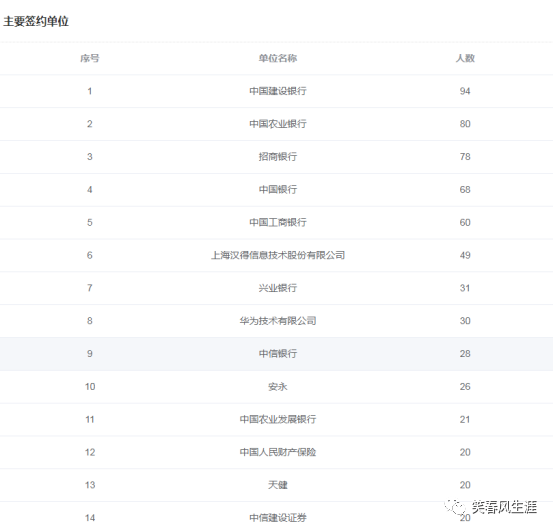Click headcount 20 for 中国人民财产保险
The image size is (554, 531).
click(465, 453)
